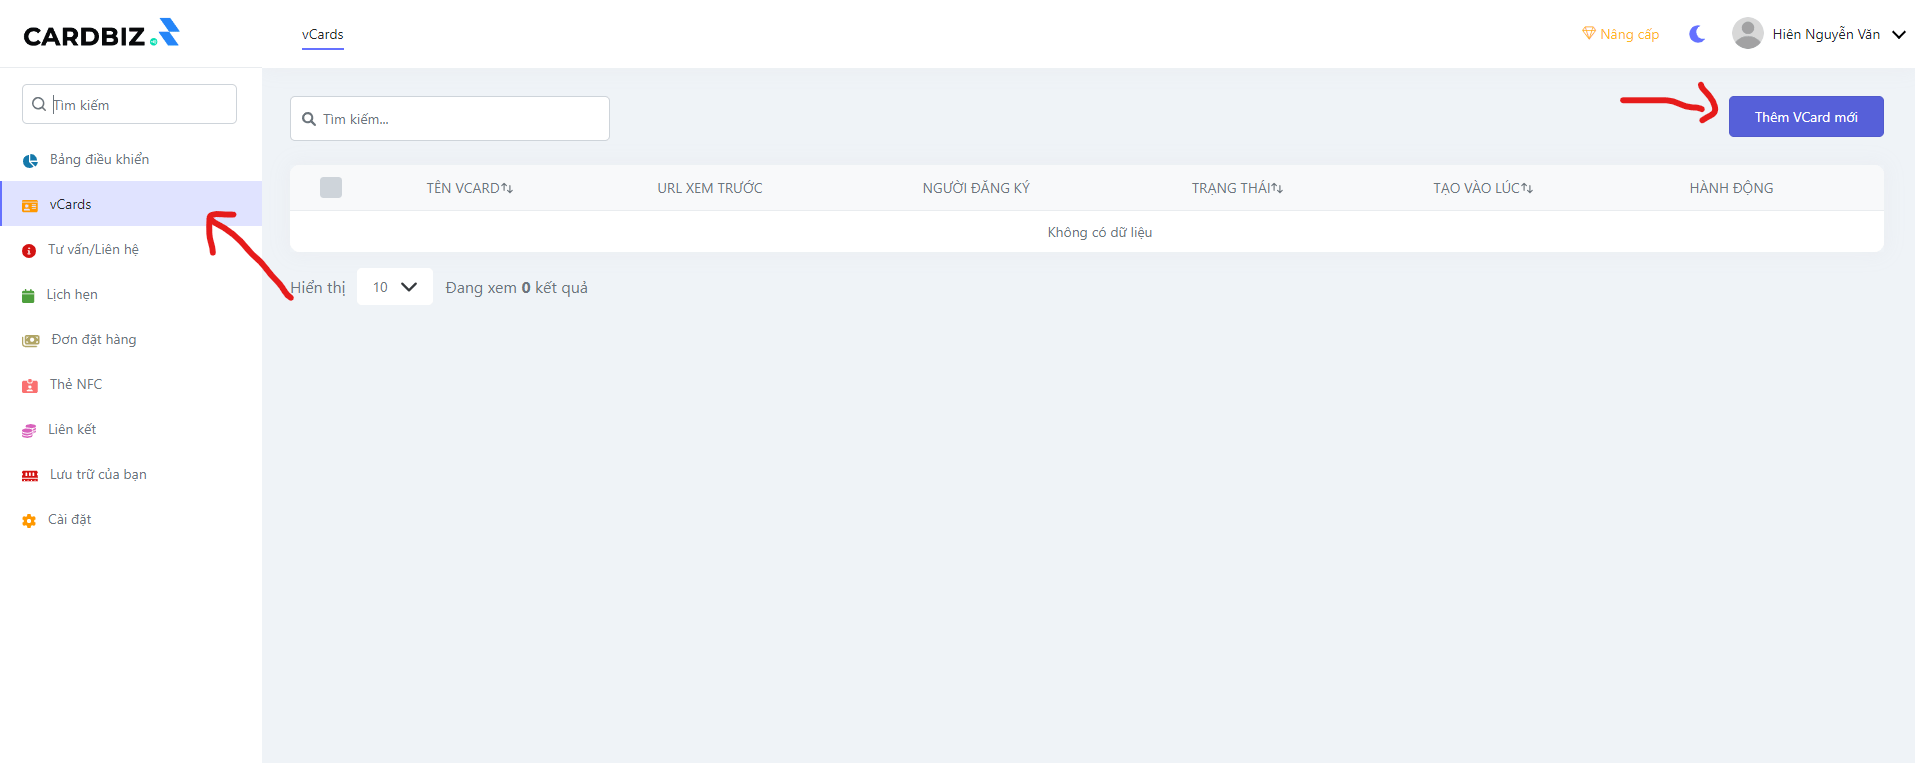Sort by TRẠNG THÁI column
Image resolution: width=1915 pixels, height=763 pixels.
pyautogui.click(x=1237, y=188)
